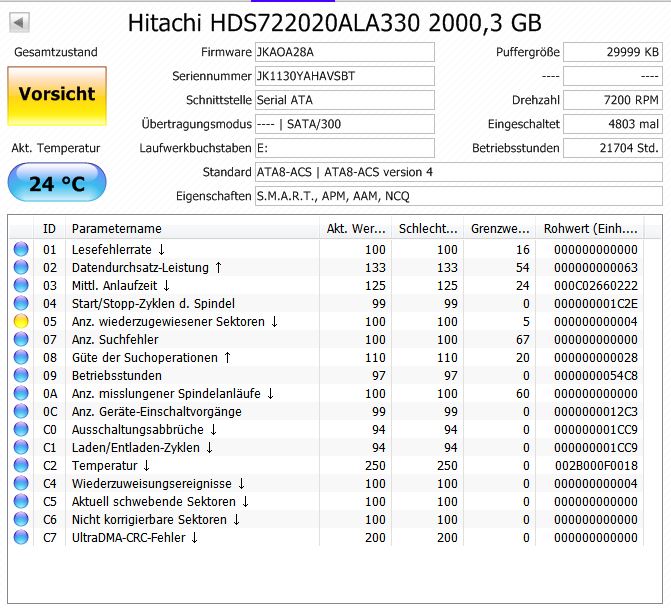Viewport: 671px width, 608px height.
Task: Sort by the ID column header
Action: coord(49,228)
